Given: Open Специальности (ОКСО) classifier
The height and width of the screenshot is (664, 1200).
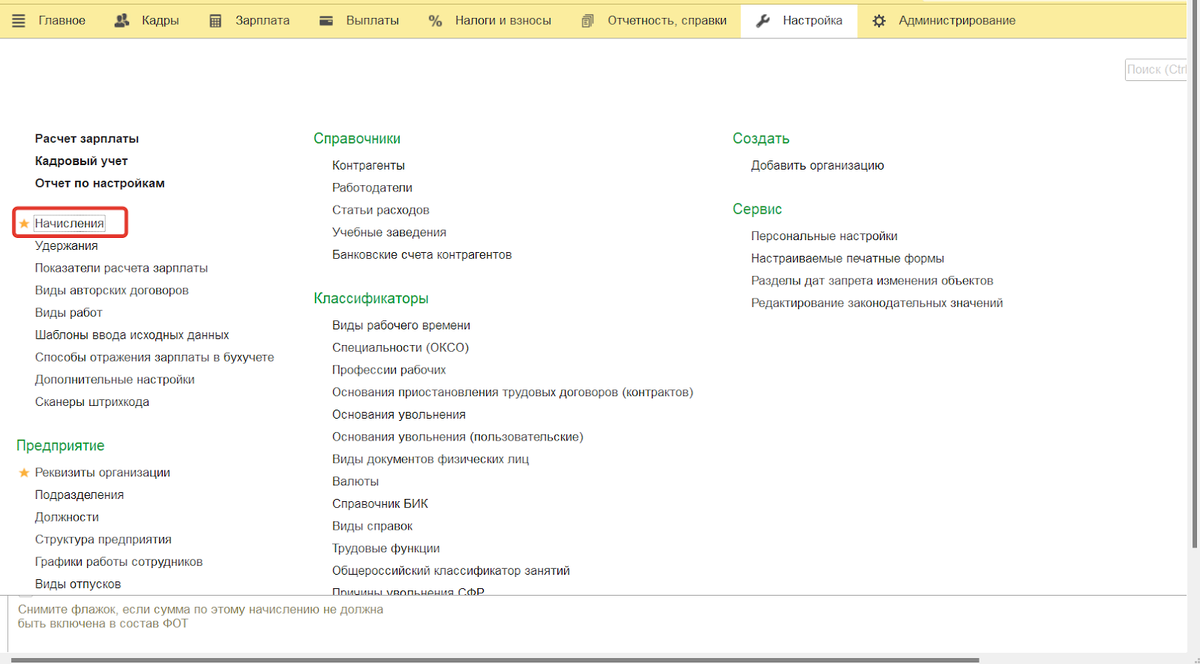Looking at the screenshot, I should (400, 348).
